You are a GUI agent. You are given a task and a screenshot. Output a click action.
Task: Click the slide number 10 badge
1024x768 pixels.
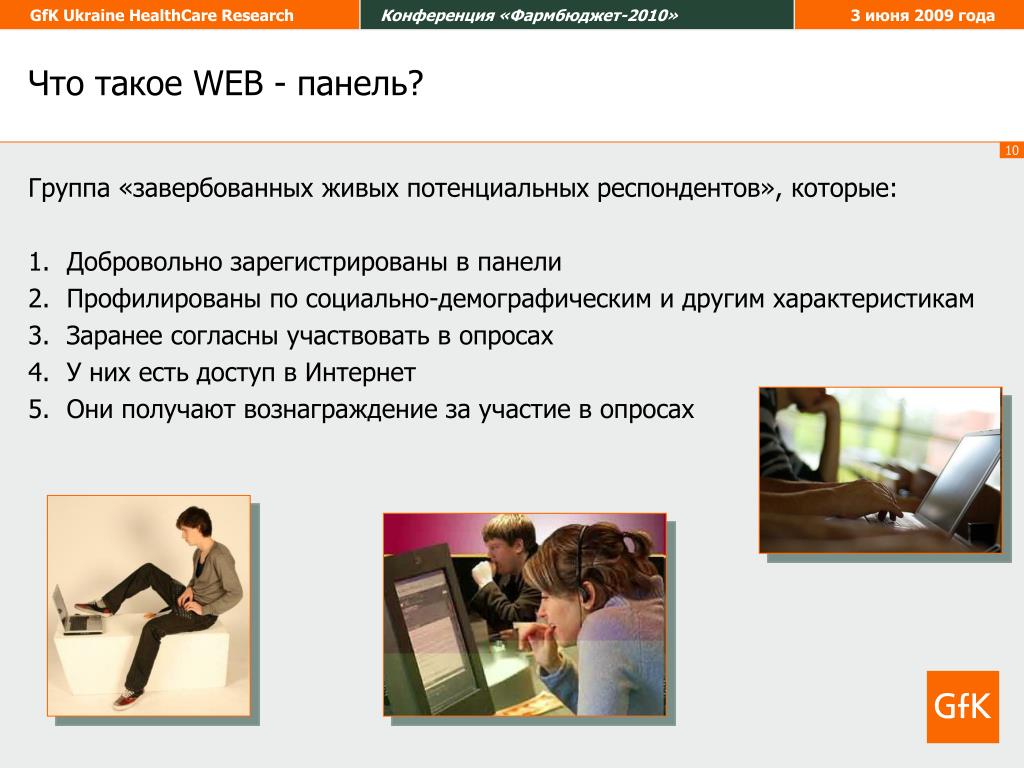tap(1012, 150)
